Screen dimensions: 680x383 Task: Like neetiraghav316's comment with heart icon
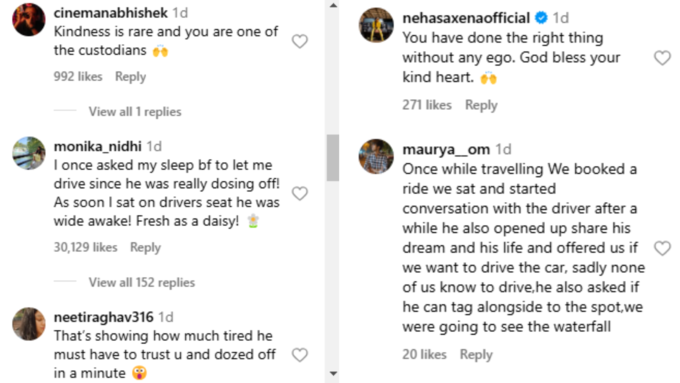(x=300, y=355)
